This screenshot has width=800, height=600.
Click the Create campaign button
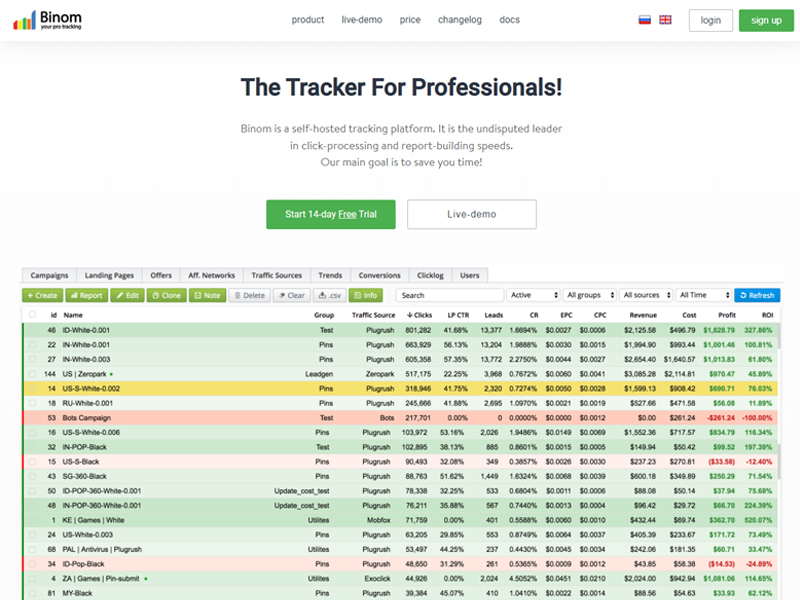[43, 295]
